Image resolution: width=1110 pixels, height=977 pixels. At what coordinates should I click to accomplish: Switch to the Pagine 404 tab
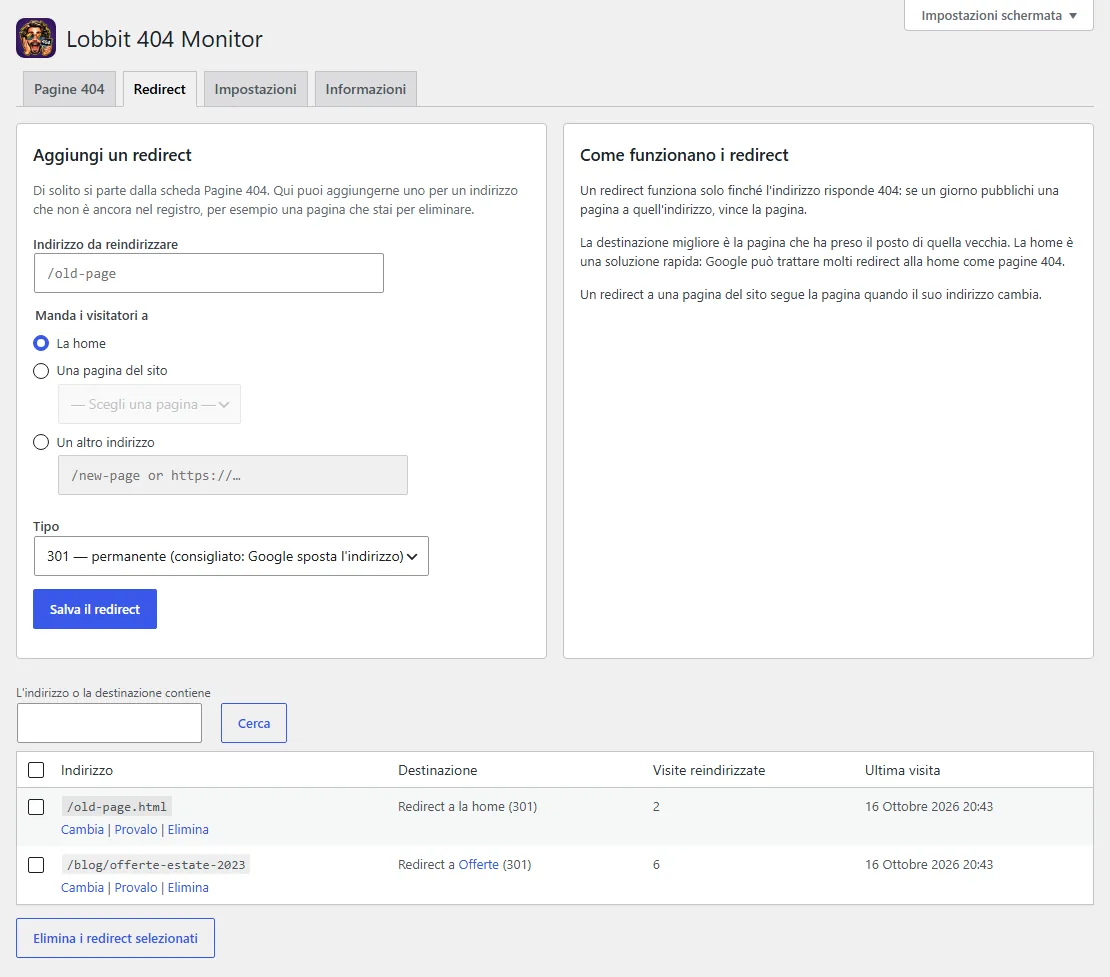tap(69, 89)
